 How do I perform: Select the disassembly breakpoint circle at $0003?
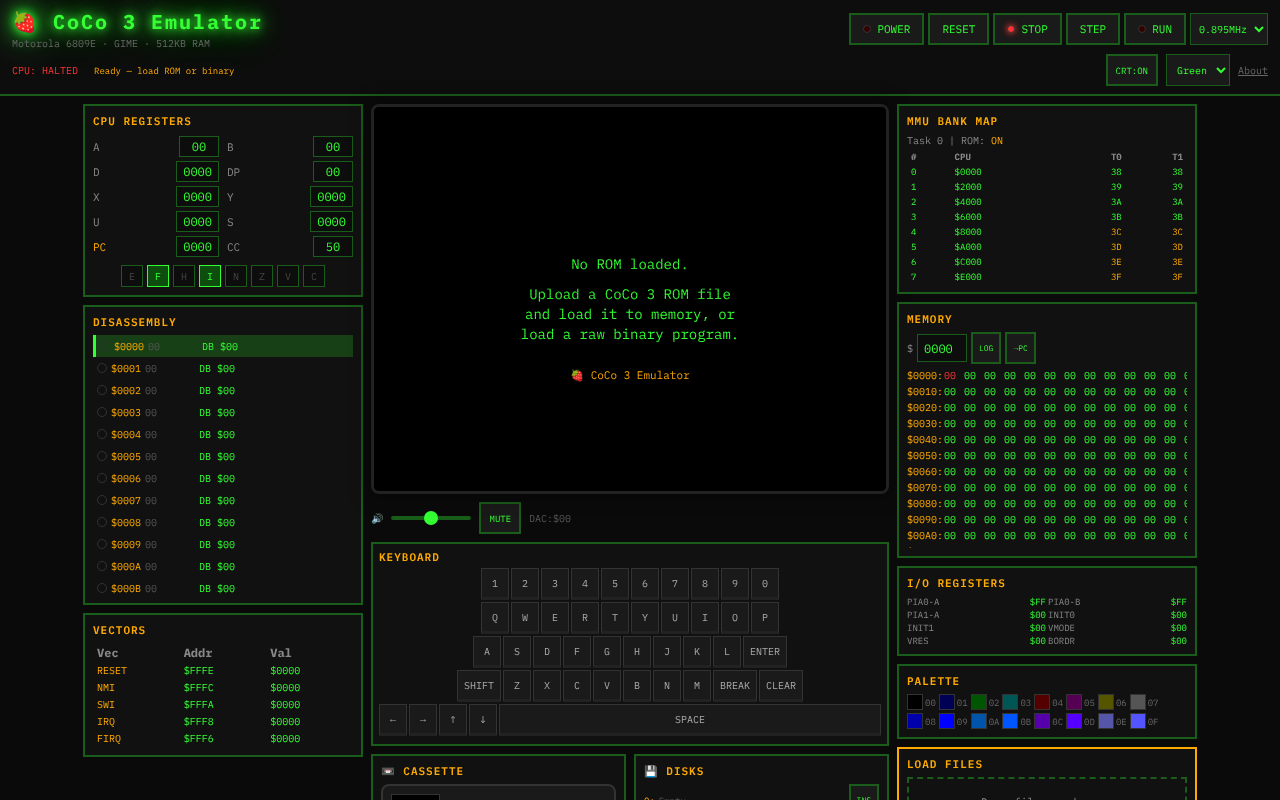(x=101, y=412)
